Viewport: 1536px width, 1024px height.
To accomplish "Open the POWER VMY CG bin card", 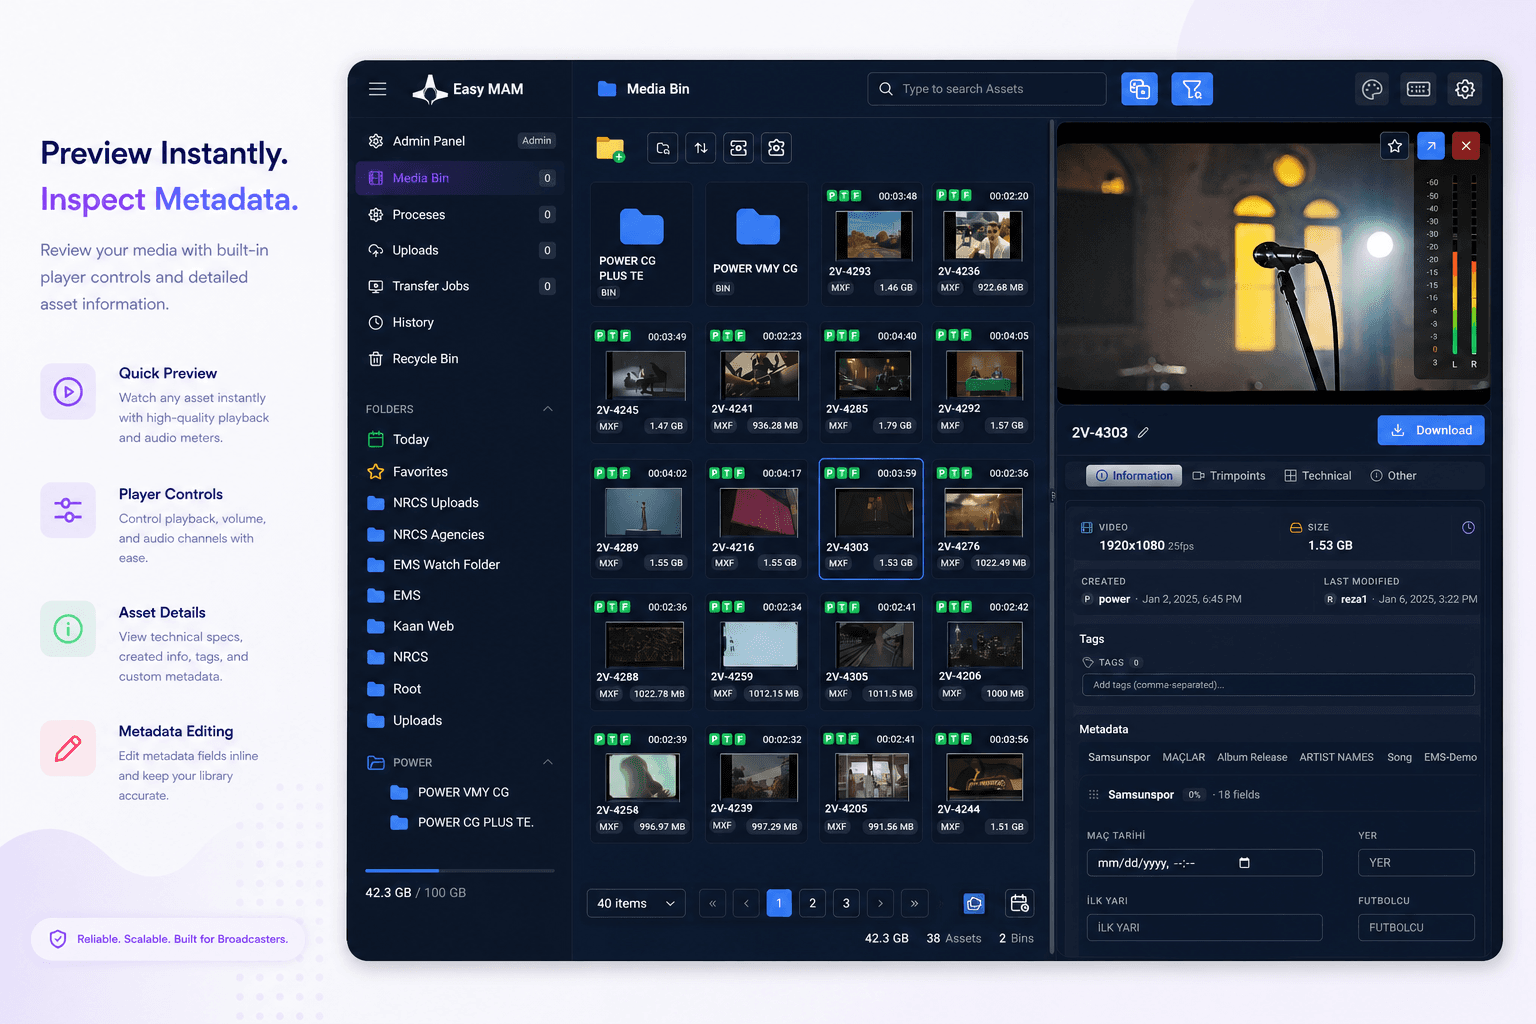I will click(x=757, y=244).
